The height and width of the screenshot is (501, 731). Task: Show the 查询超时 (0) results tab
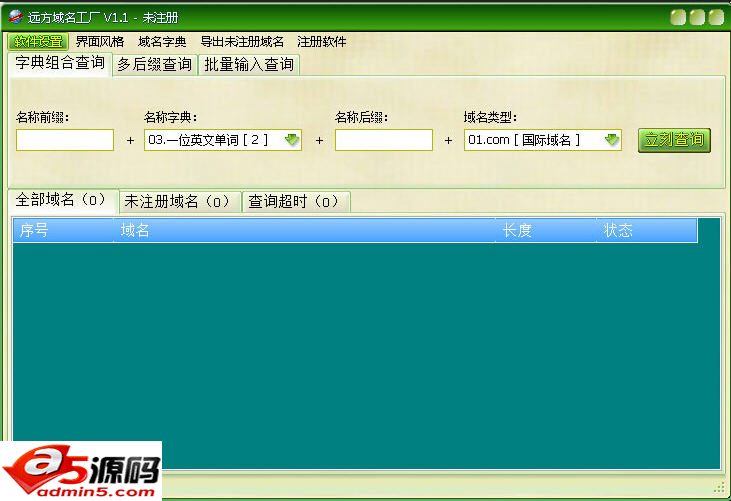296,202
